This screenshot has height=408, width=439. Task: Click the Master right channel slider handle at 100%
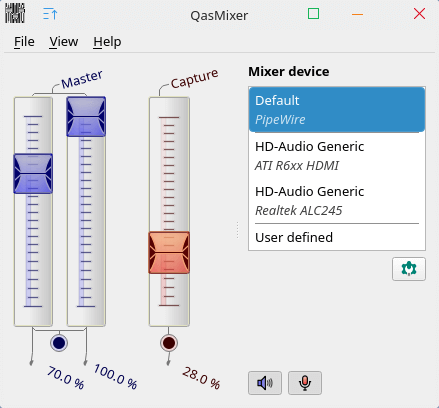86,117
